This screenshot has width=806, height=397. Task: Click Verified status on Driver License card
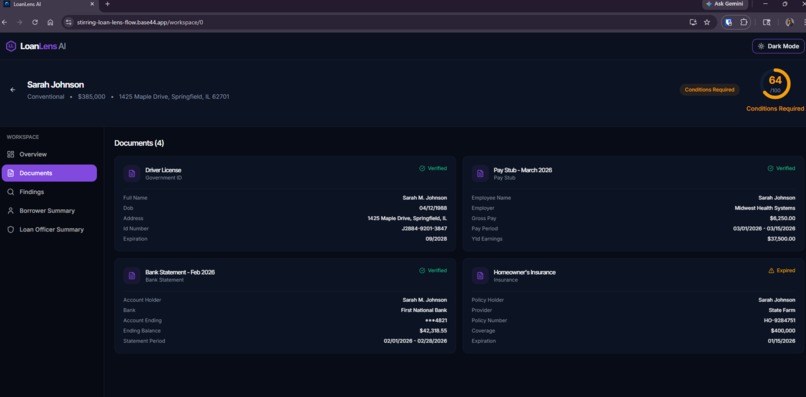tap(433, 168)
